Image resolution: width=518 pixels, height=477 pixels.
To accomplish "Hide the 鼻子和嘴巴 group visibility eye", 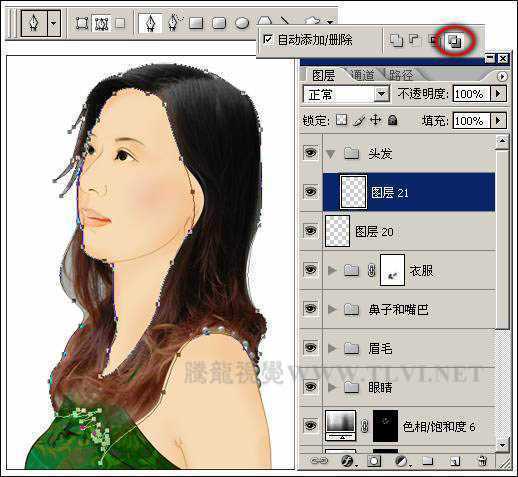I will pyautogui.click(x=310, y=309).
